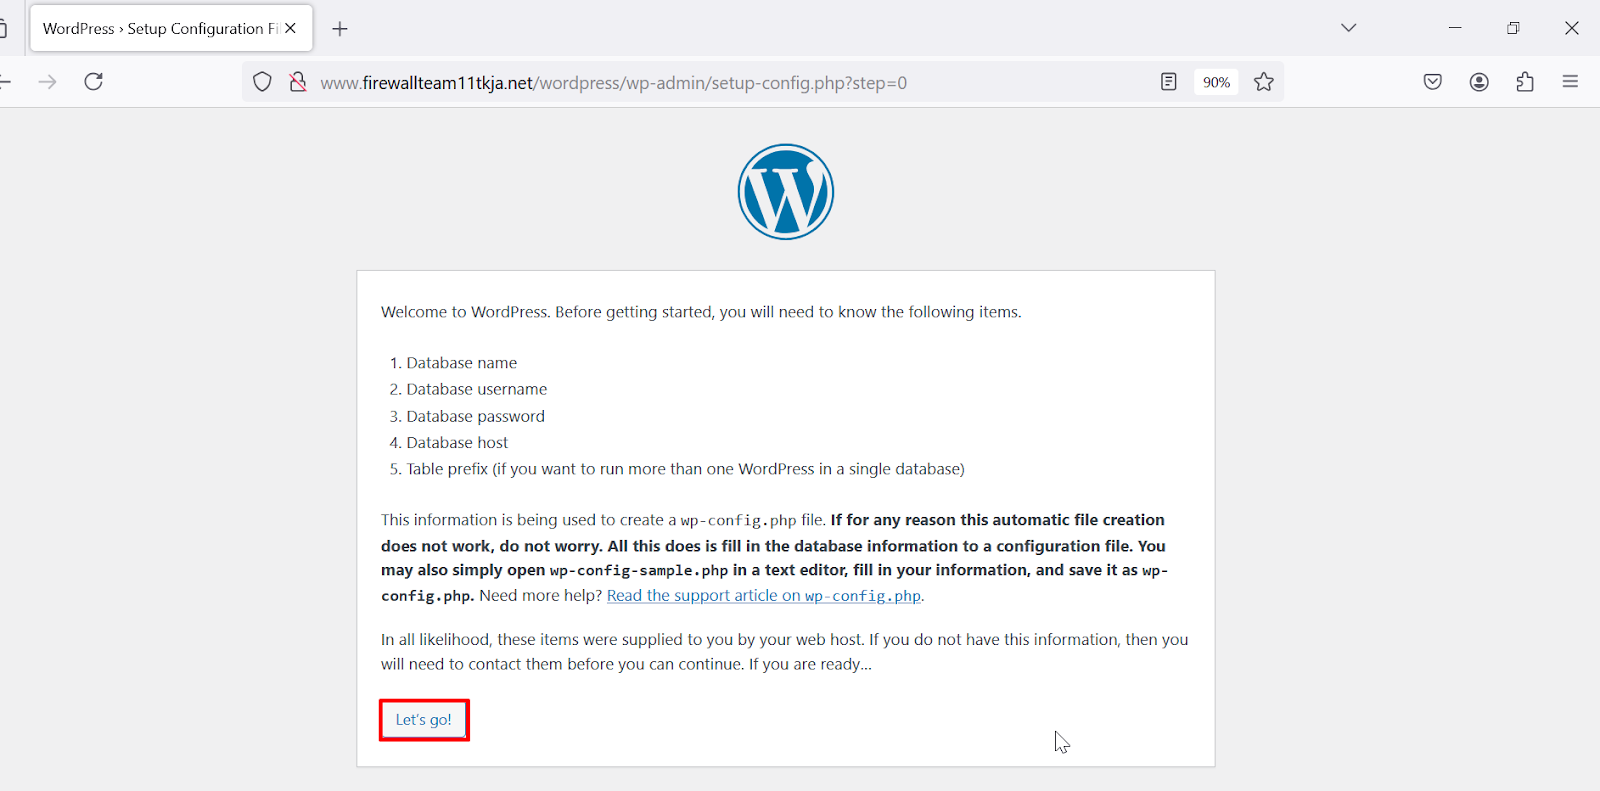Screen dimensions: 1600x791
Task: Select the WordPress Setup Configuration tab
Action: (x=171, y=28)
